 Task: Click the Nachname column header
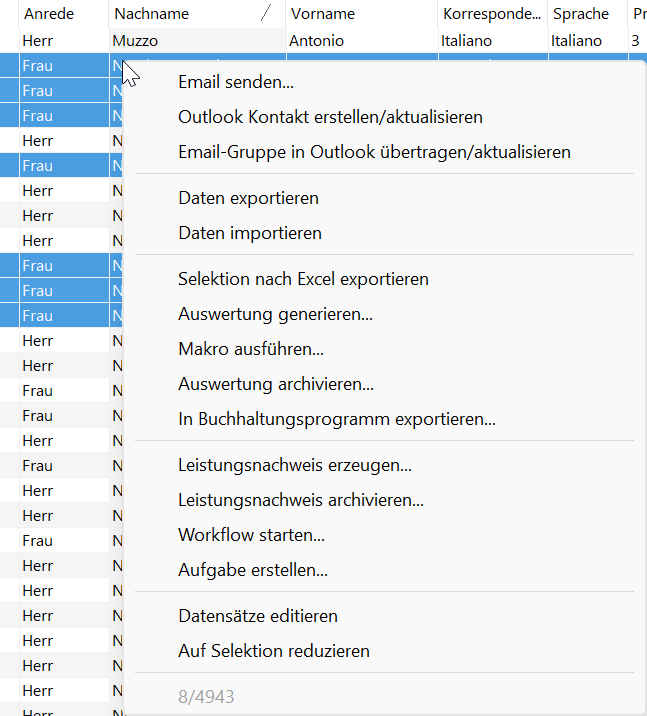(x=197, y=14)
